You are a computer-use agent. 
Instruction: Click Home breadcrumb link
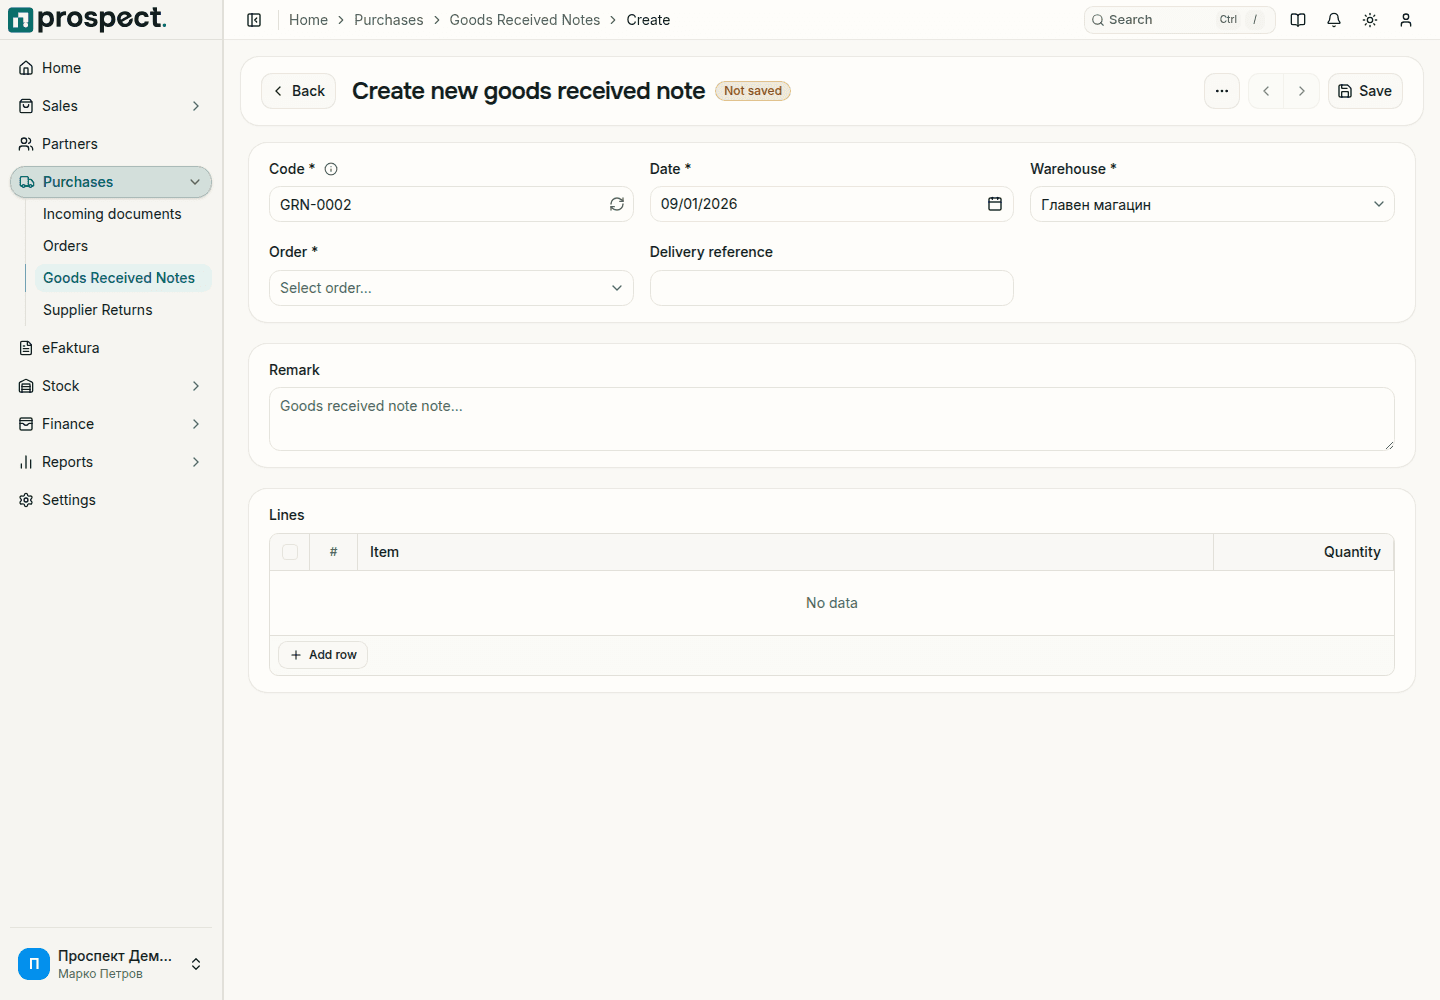pos(308,20)
